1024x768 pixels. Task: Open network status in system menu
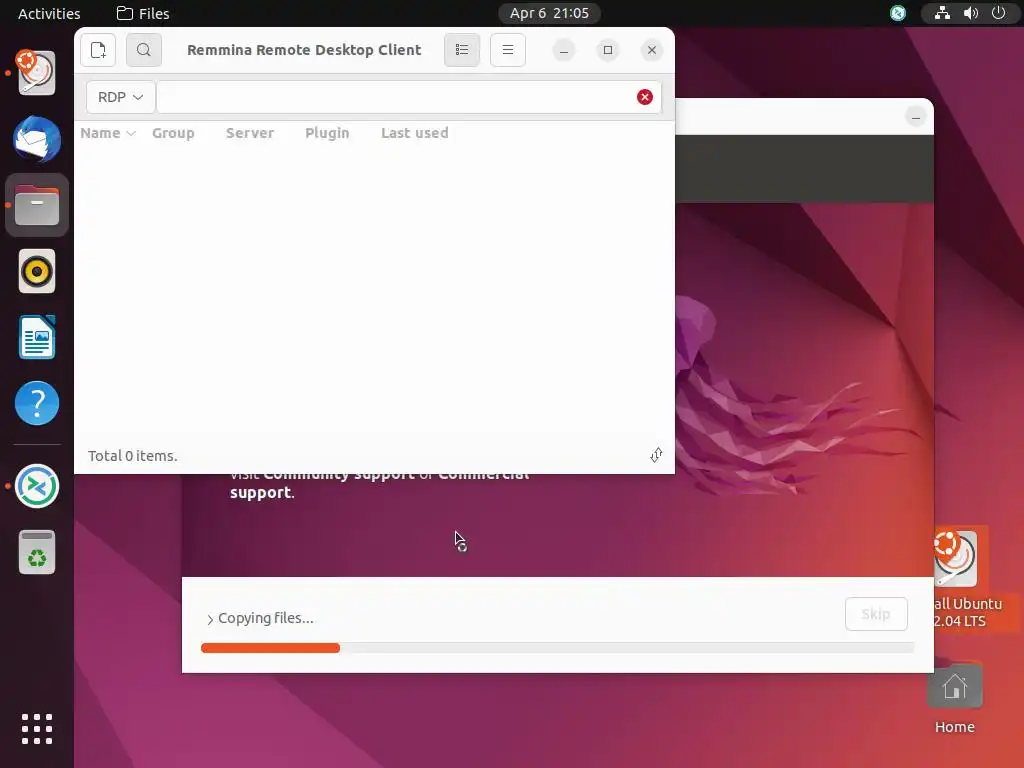(942, 13)
